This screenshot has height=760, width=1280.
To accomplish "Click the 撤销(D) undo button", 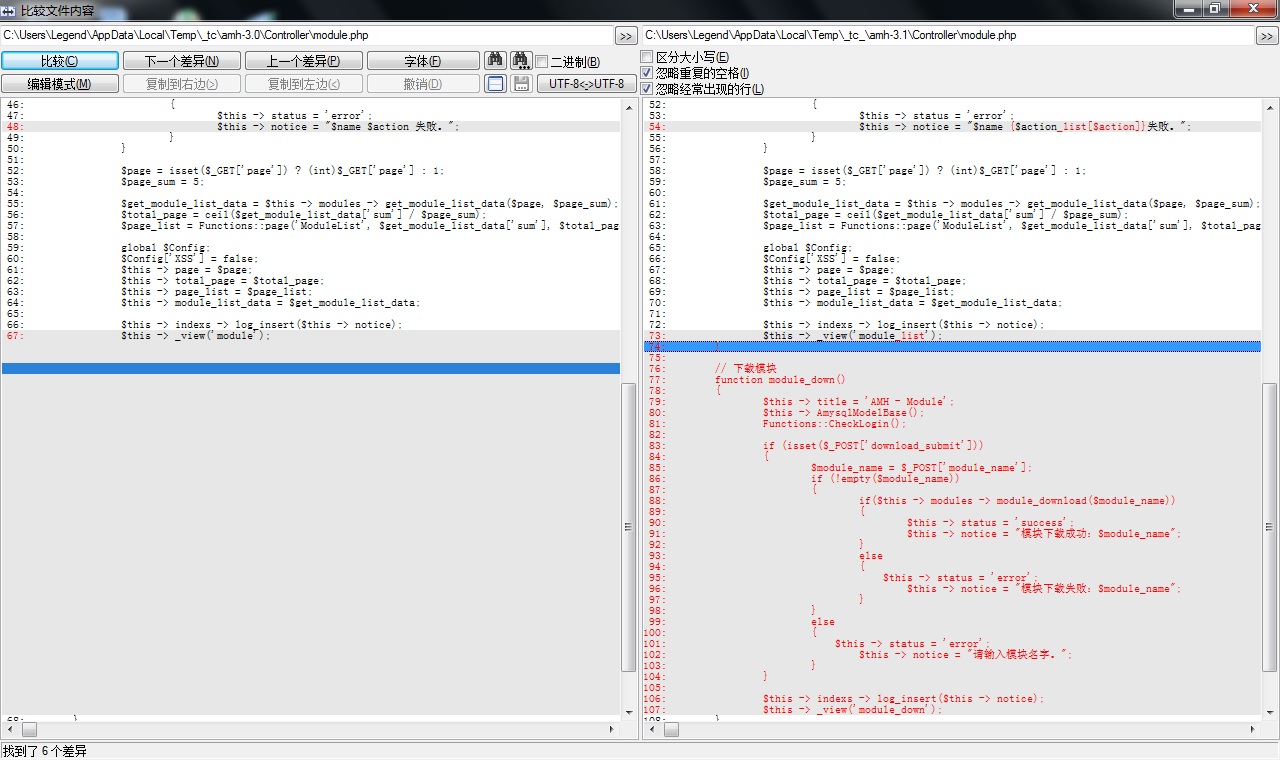I will pyautogui.click(x=423, y=84).
